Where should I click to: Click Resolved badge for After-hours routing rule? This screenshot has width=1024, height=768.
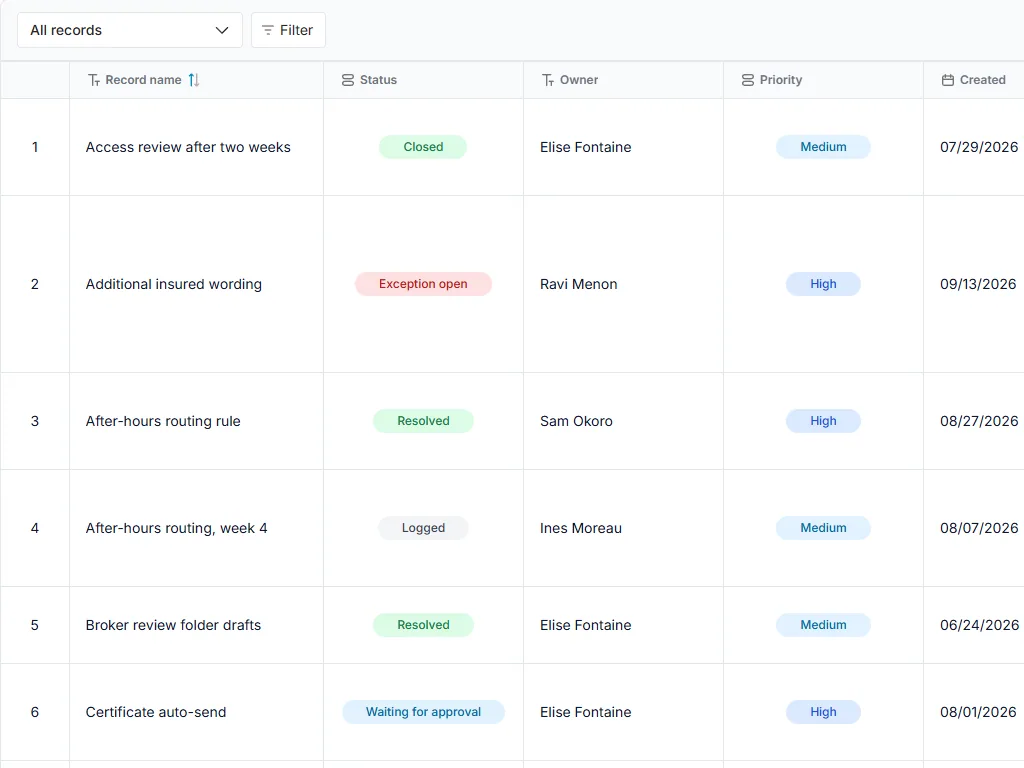pos(423,421)
